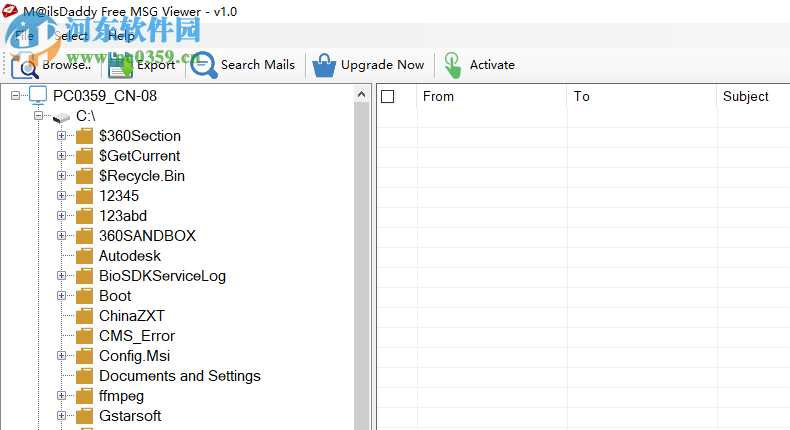790x430 pixels.
Task: Click the Search Mails button label
Action: (x=258, y=65)
